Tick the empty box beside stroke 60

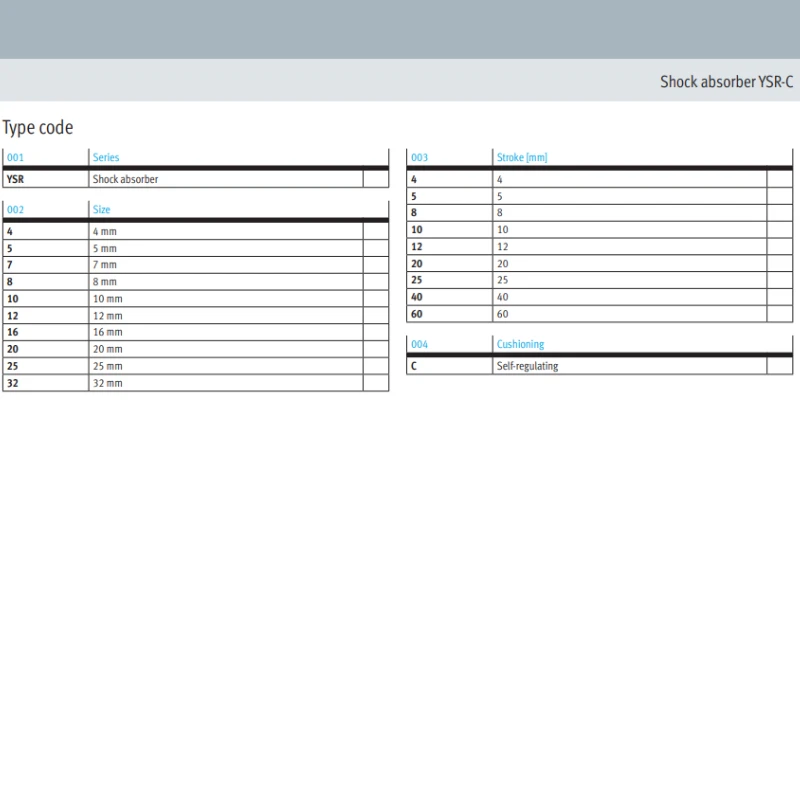(780, 314)
